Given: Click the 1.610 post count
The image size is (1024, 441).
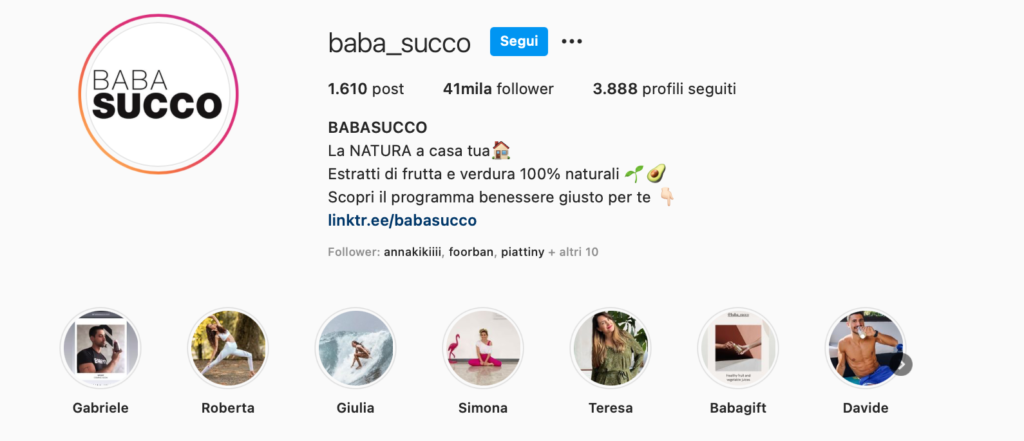Looking at the screenshot, I should point(366,89).
